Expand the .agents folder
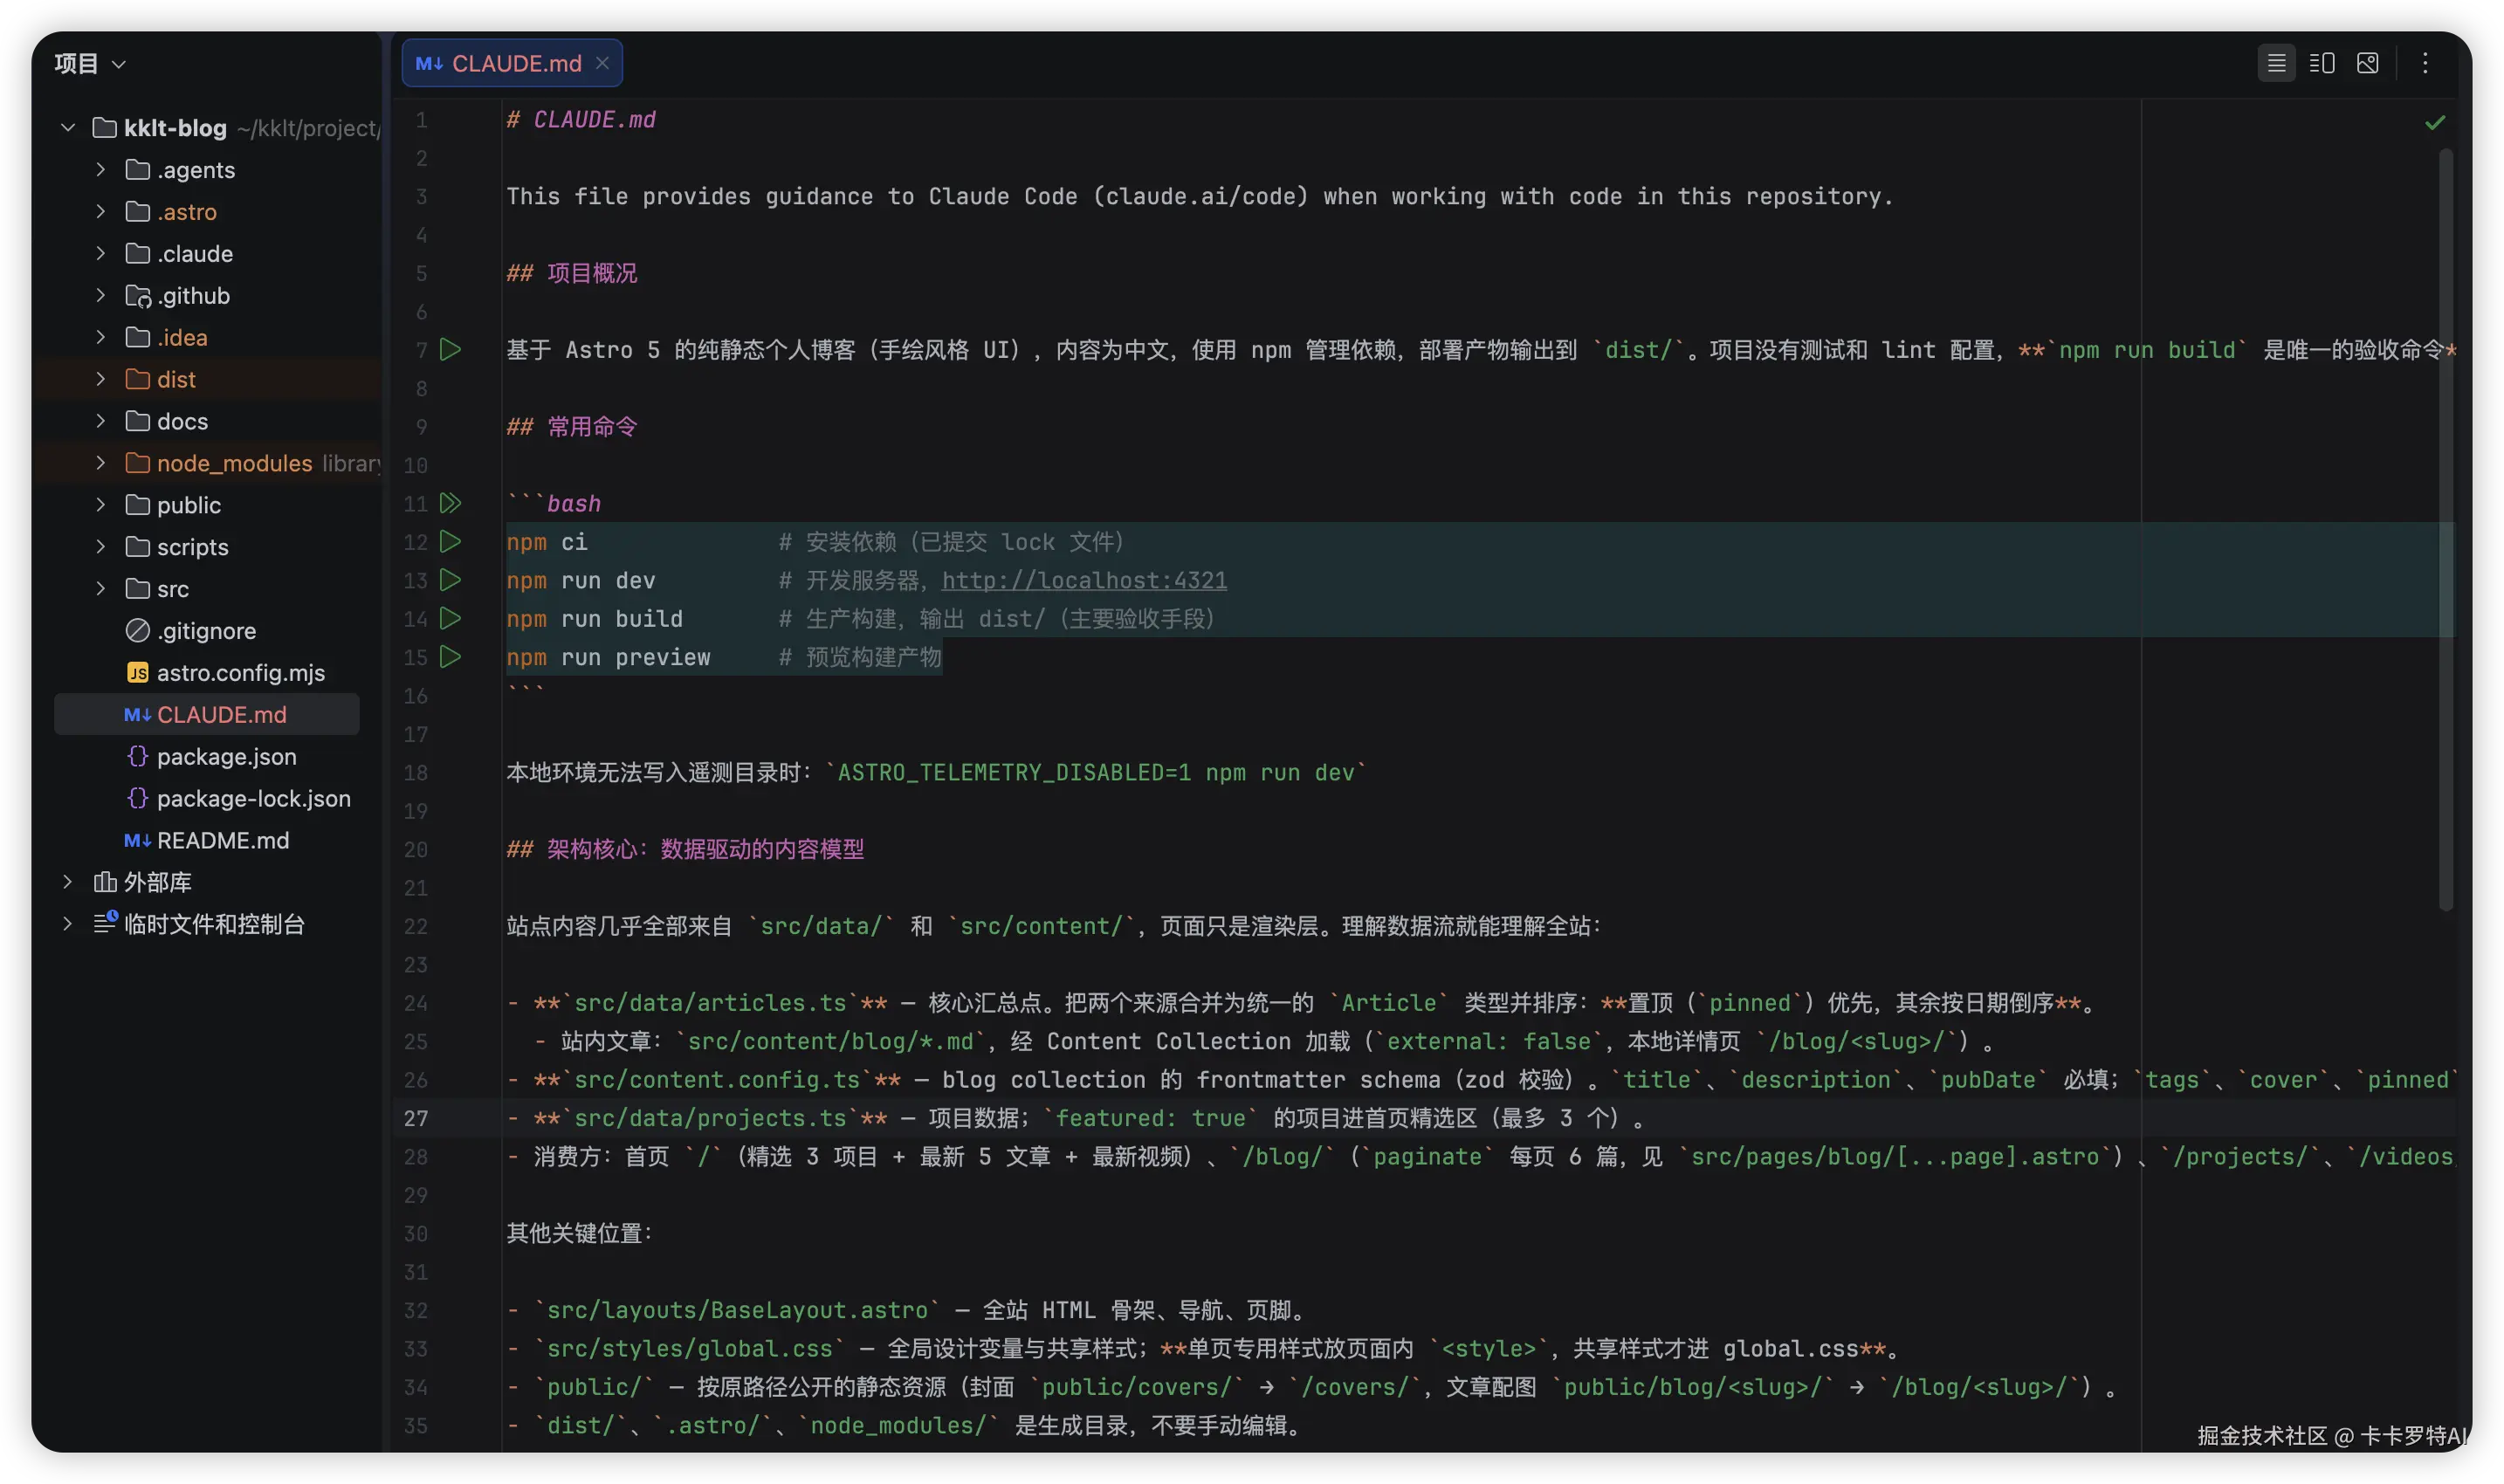Image resolution: width=2504 pixels, height=1484 pixels. [x=100, y=169]
